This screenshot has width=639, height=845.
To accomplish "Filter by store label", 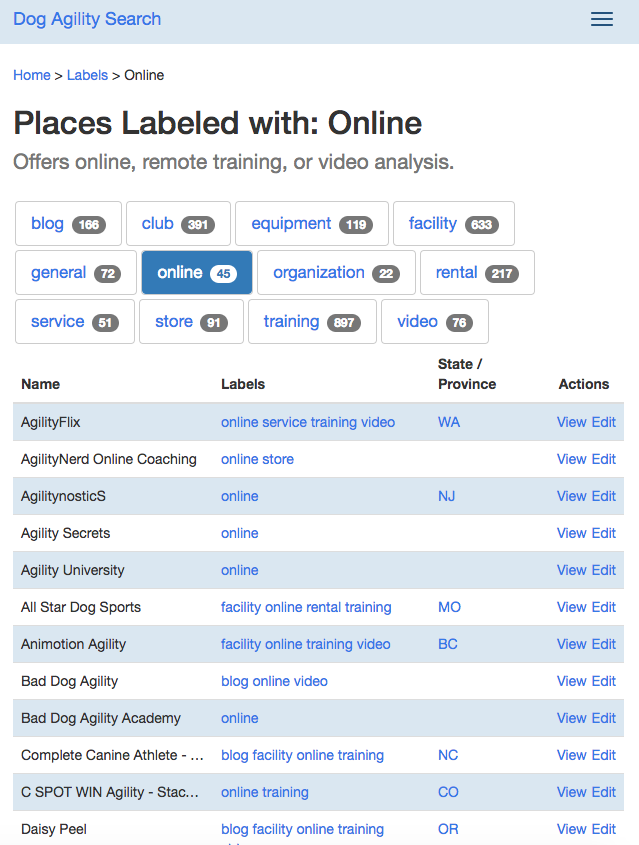I will coord(191,322).
